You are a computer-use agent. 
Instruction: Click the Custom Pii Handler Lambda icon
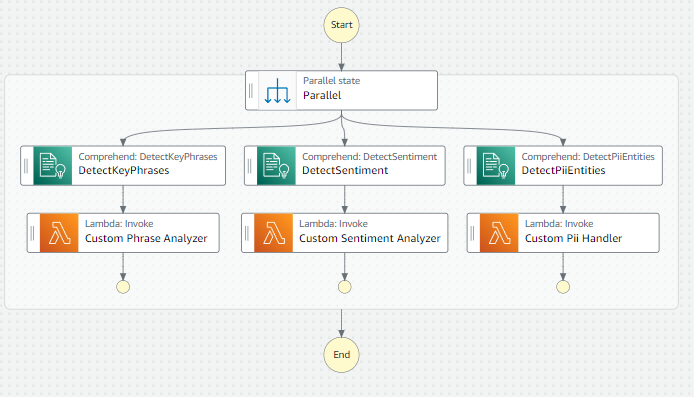point(499,233)
